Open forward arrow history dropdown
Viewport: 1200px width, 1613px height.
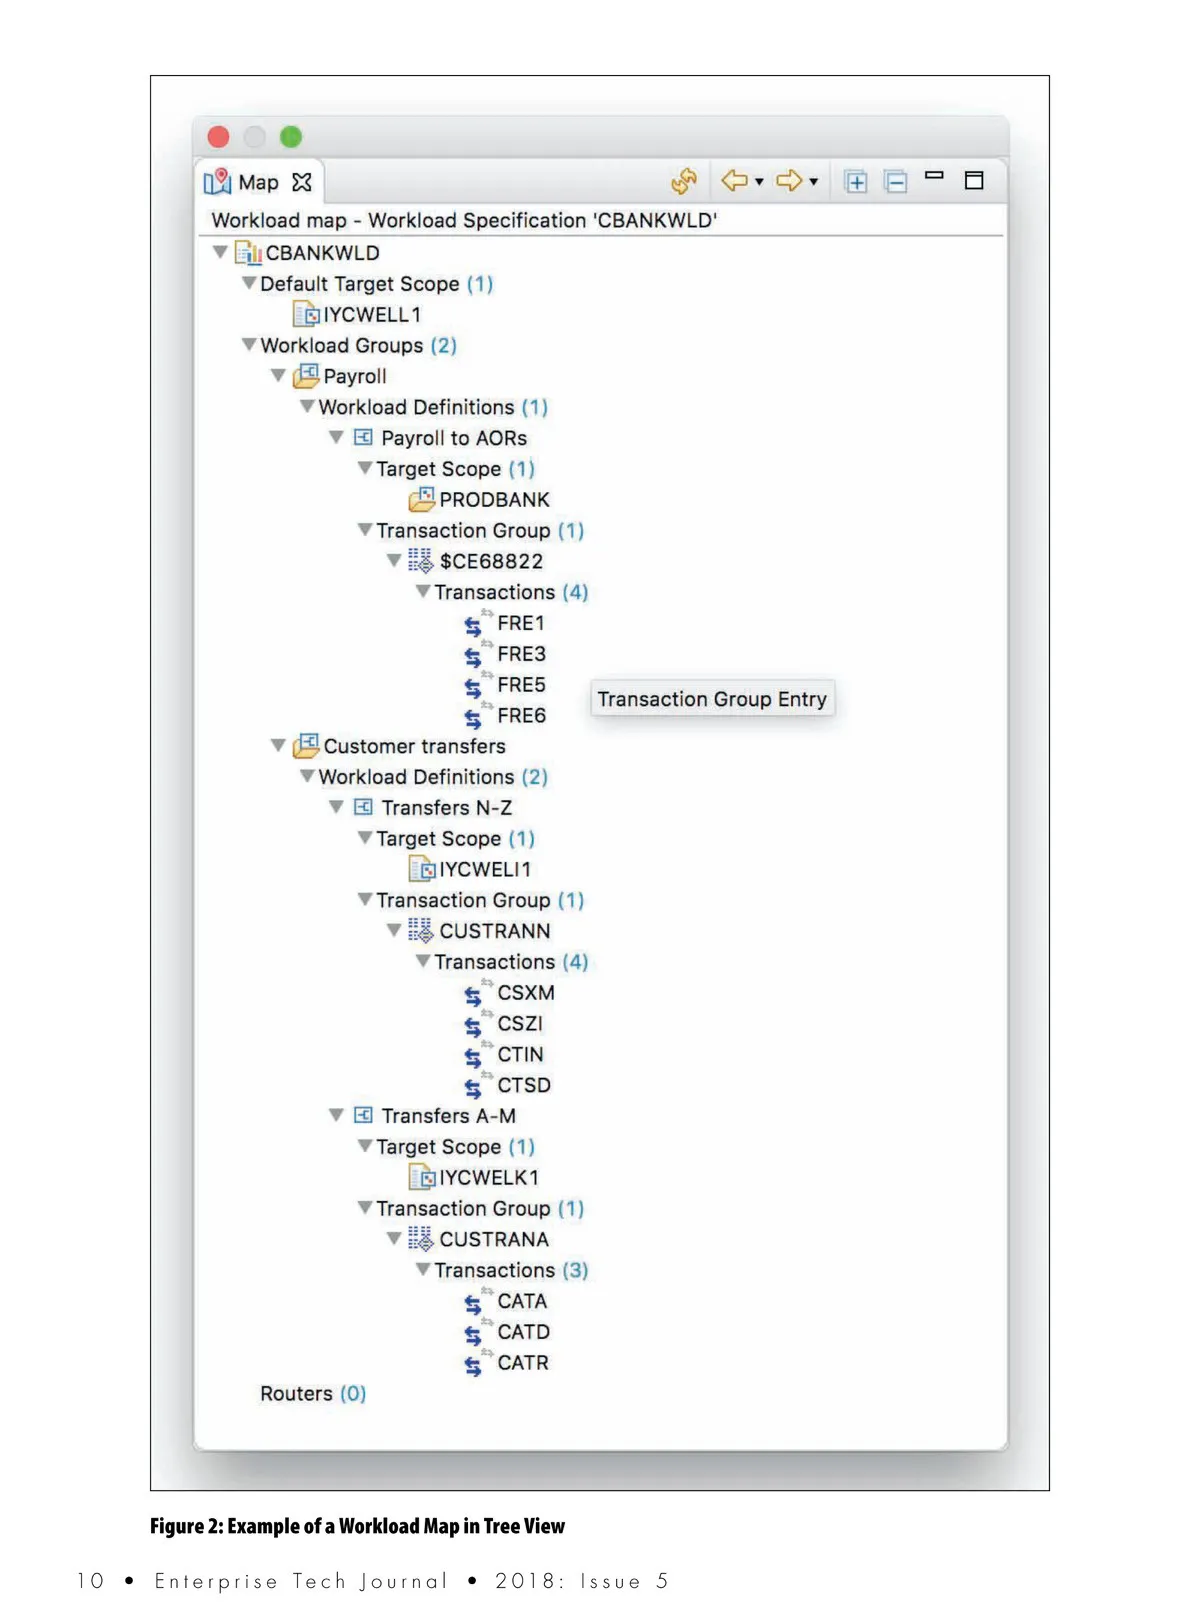(814, 182)
